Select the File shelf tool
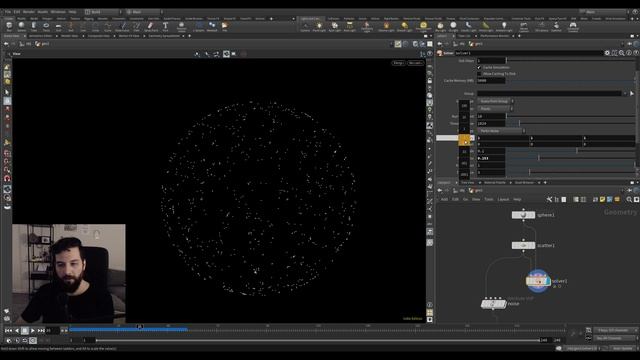640x360 pixels. [x=225, y=27]
